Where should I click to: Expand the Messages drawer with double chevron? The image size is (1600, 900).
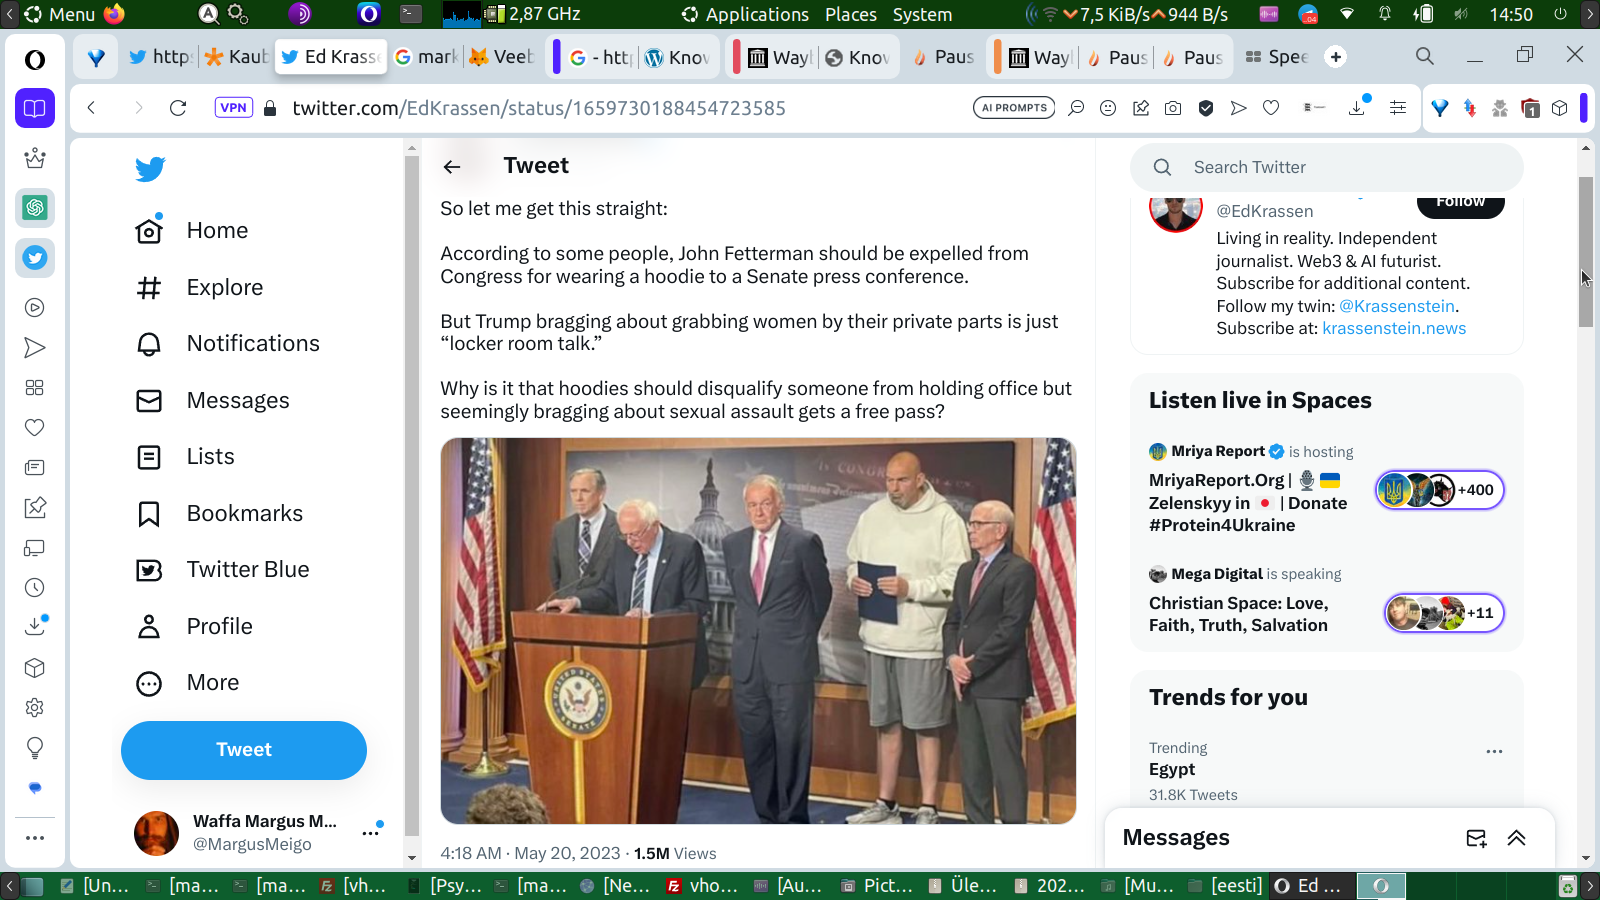click(x=1517, y=838)
